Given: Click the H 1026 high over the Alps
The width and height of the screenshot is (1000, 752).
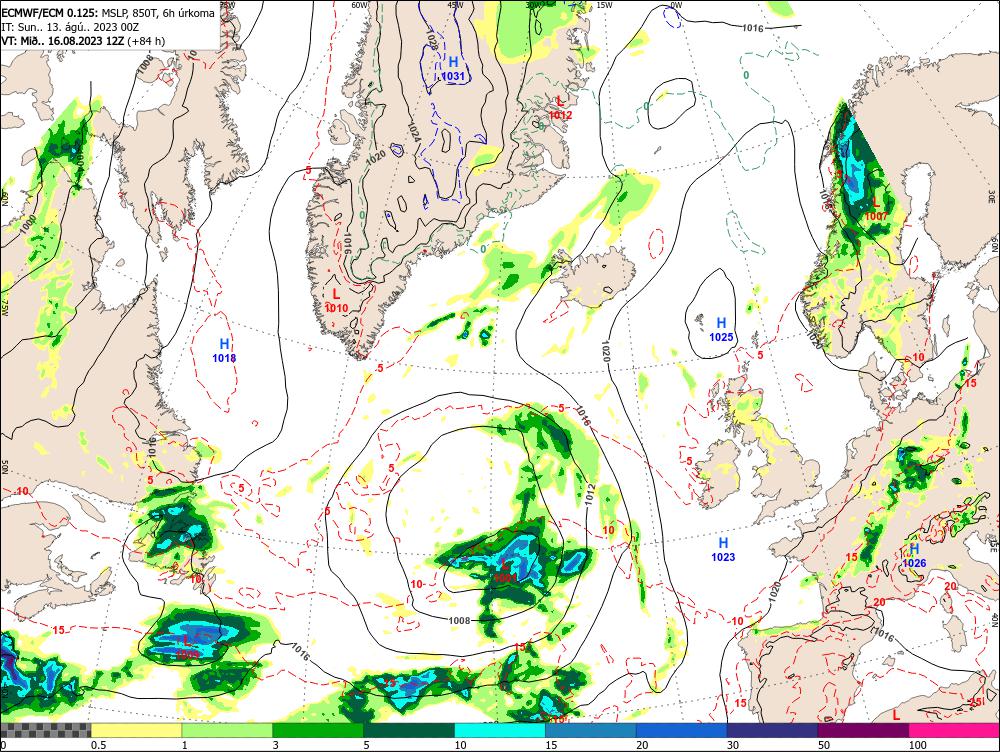Looking at the screenshot, I should [915, 556].
